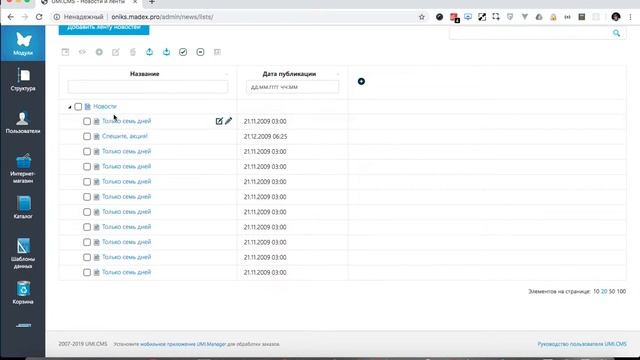Click the blue download toolbar icon
Screen dimensions: 640x360
(x=166, y=52)
